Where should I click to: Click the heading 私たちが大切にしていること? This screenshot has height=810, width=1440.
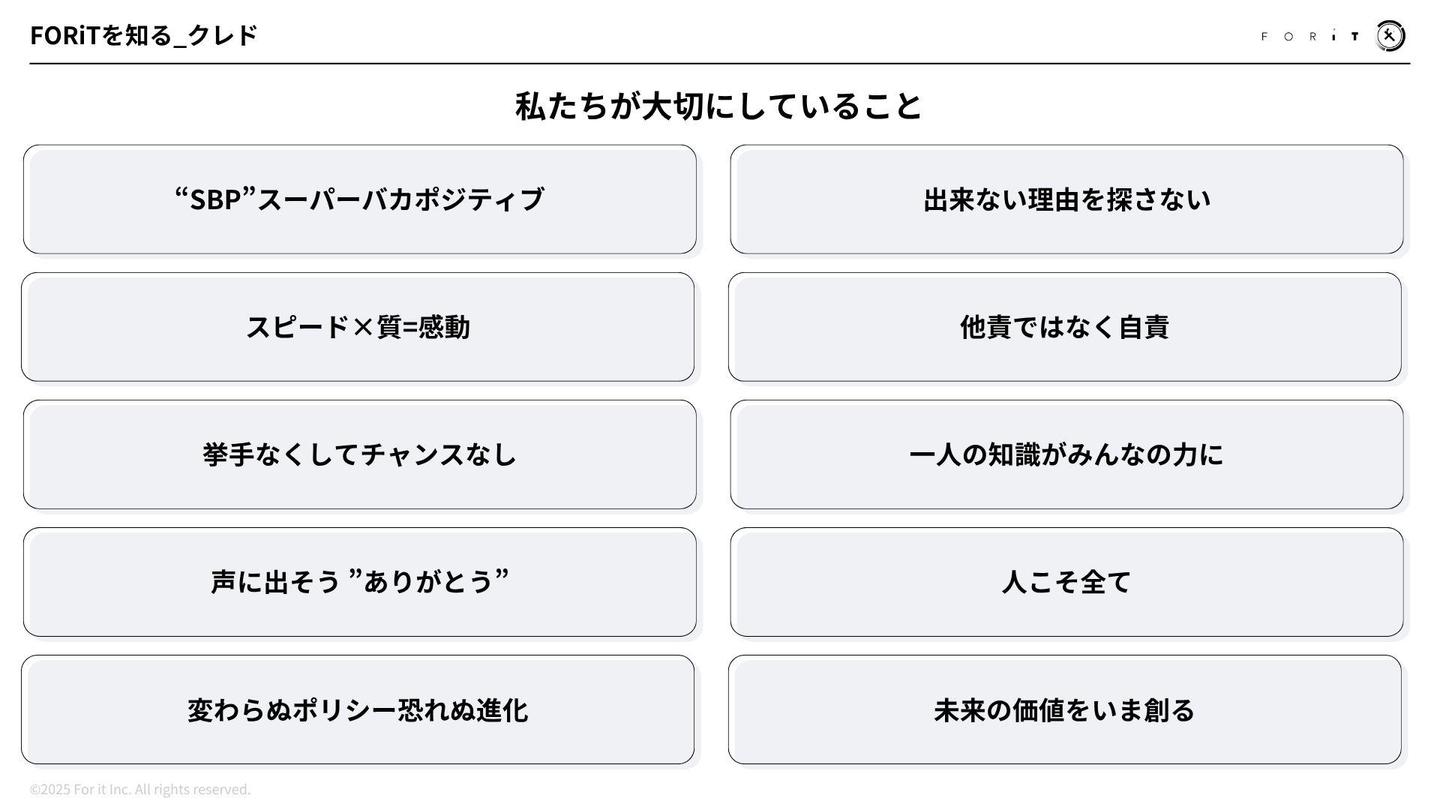719,106
